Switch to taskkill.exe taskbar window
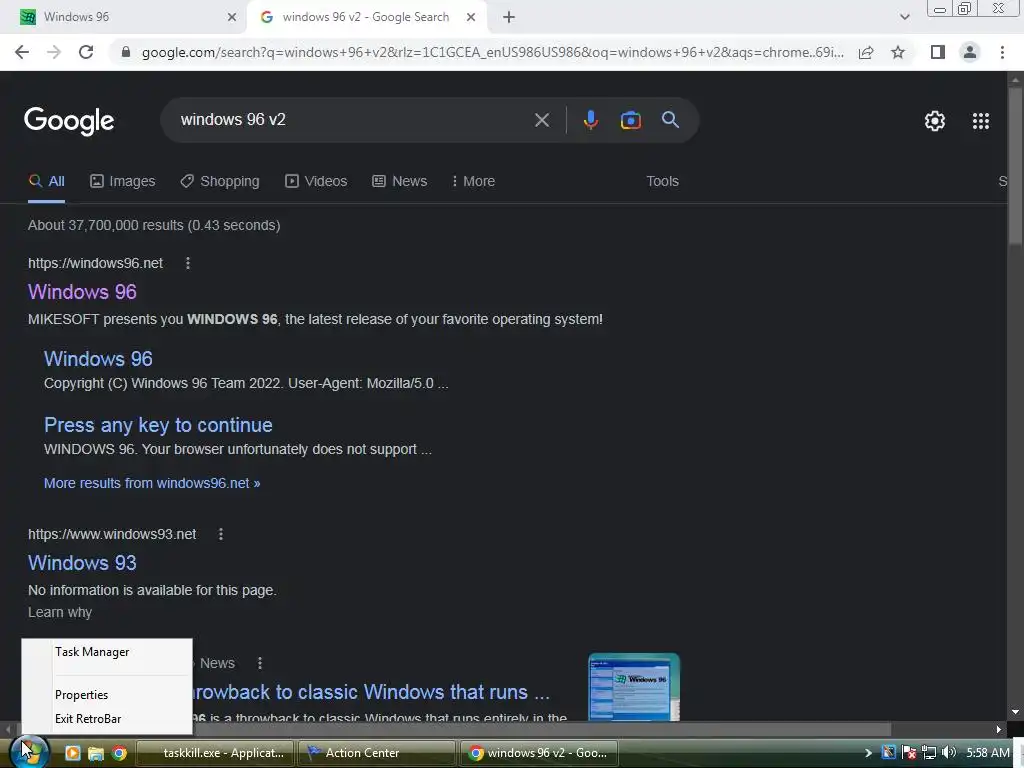Screen dimensions: 1024x768 click(x=215, y=753)
